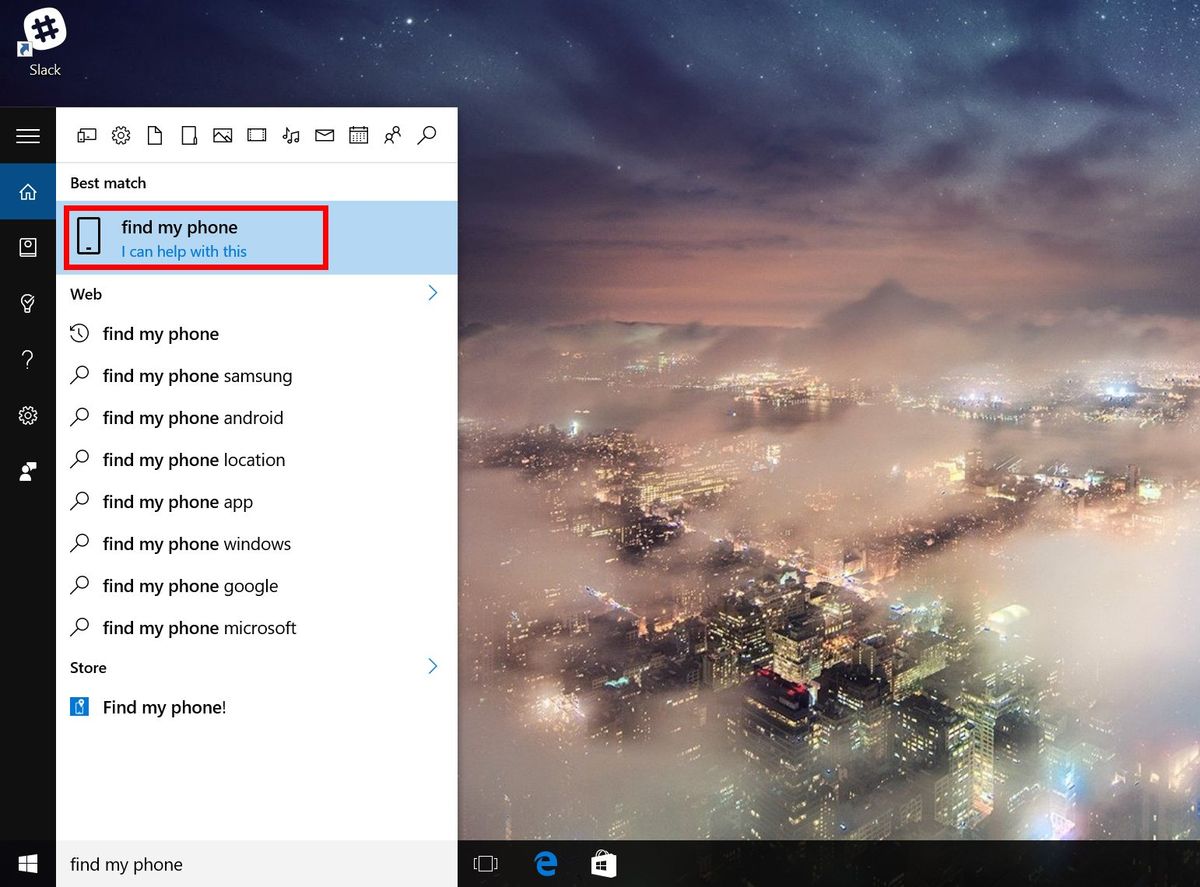The height and width of the screenshot is (887, 1200).
Task: Open Cortana's Home in the sidebar
Action: coord(28,191)
